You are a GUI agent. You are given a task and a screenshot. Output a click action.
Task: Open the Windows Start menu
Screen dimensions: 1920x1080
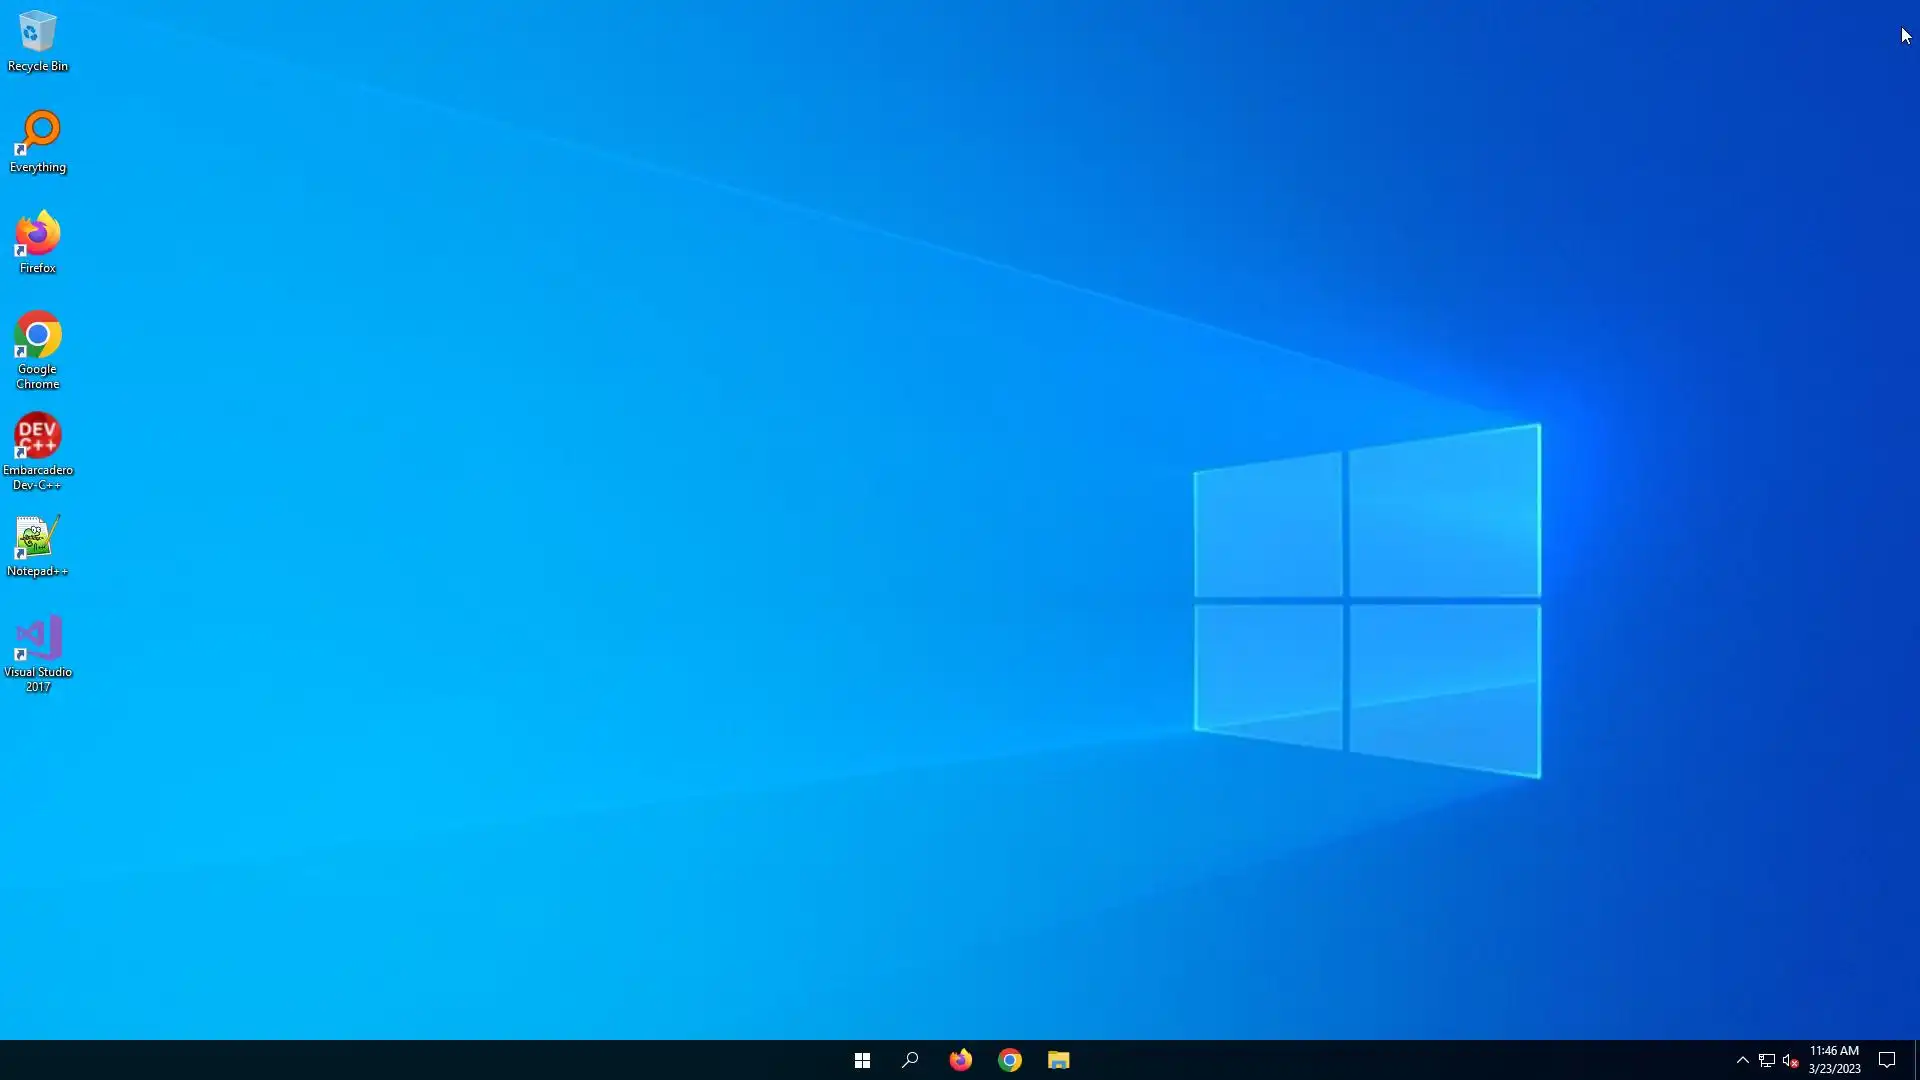click(x=862, y=1060)
